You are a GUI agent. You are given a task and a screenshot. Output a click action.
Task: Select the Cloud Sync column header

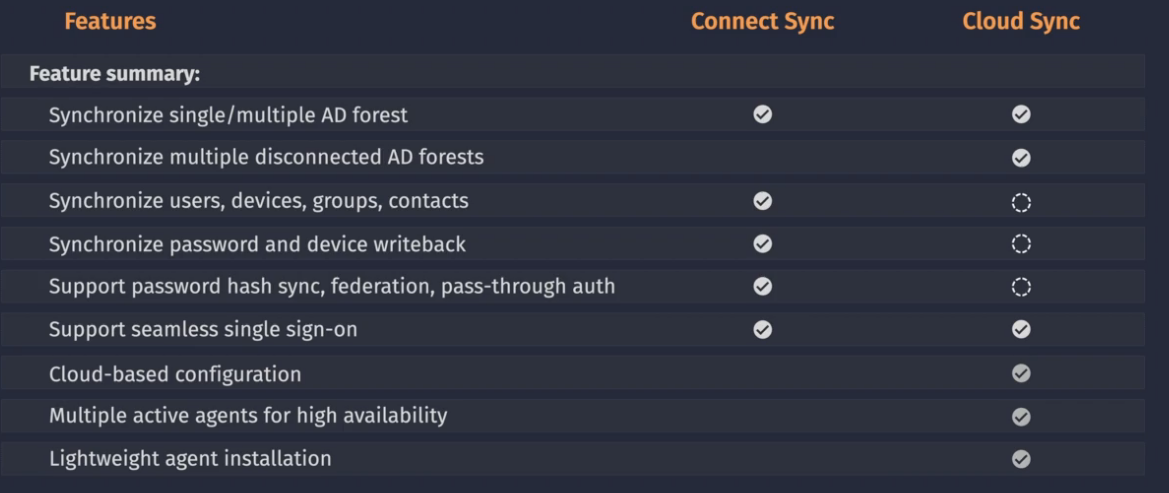pos(1021,22)
